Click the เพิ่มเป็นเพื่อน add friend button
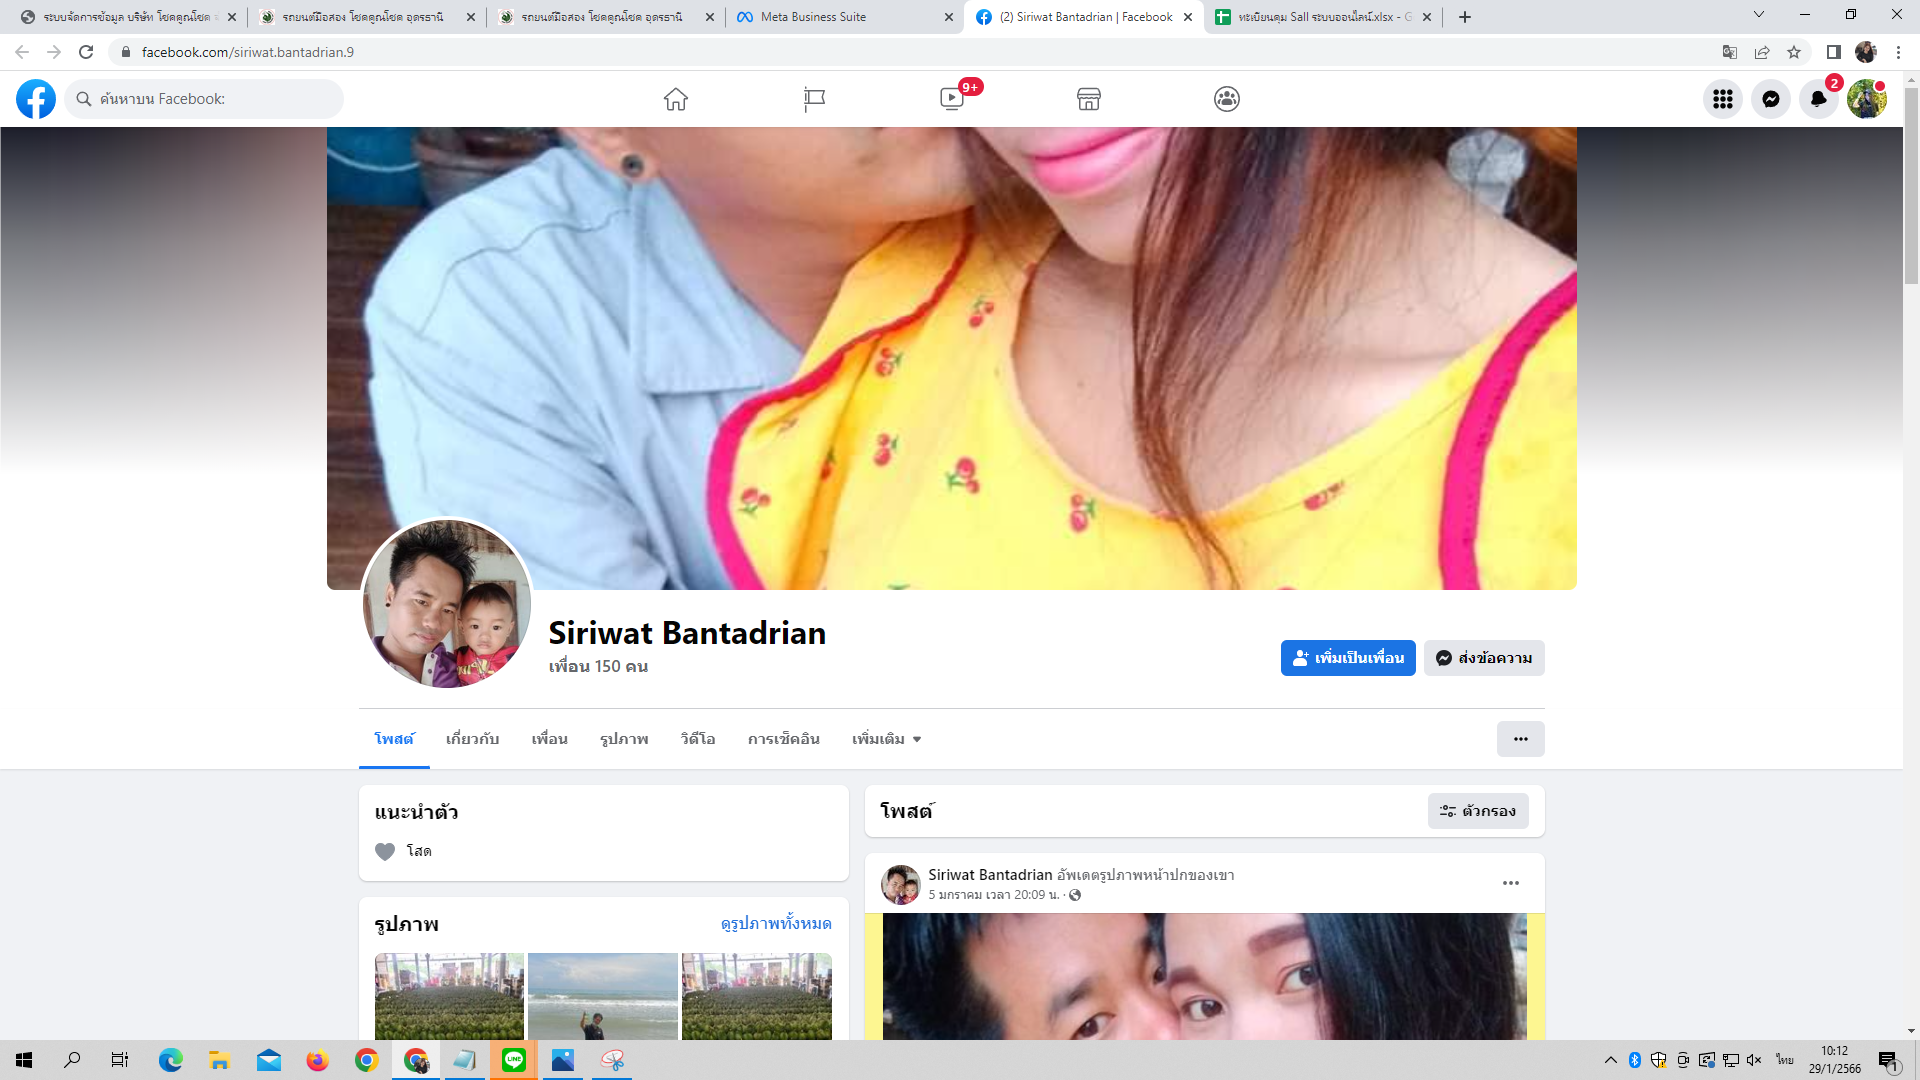The image size is (1920, 1080). [1347, 658]
